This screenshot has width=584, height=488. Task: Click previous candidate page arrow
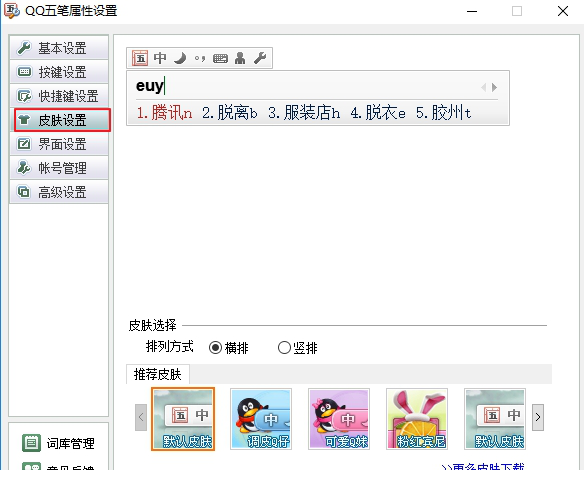(483, 87)
